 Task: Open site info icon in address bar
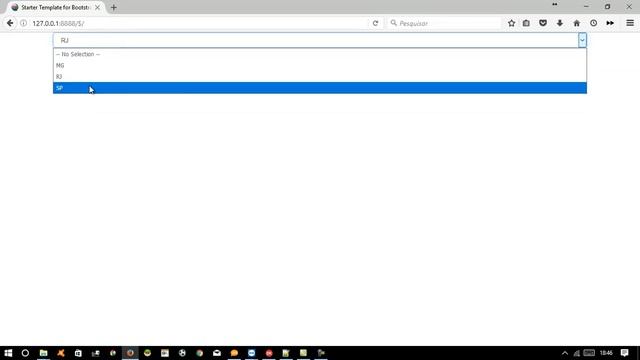pos(23,23)
